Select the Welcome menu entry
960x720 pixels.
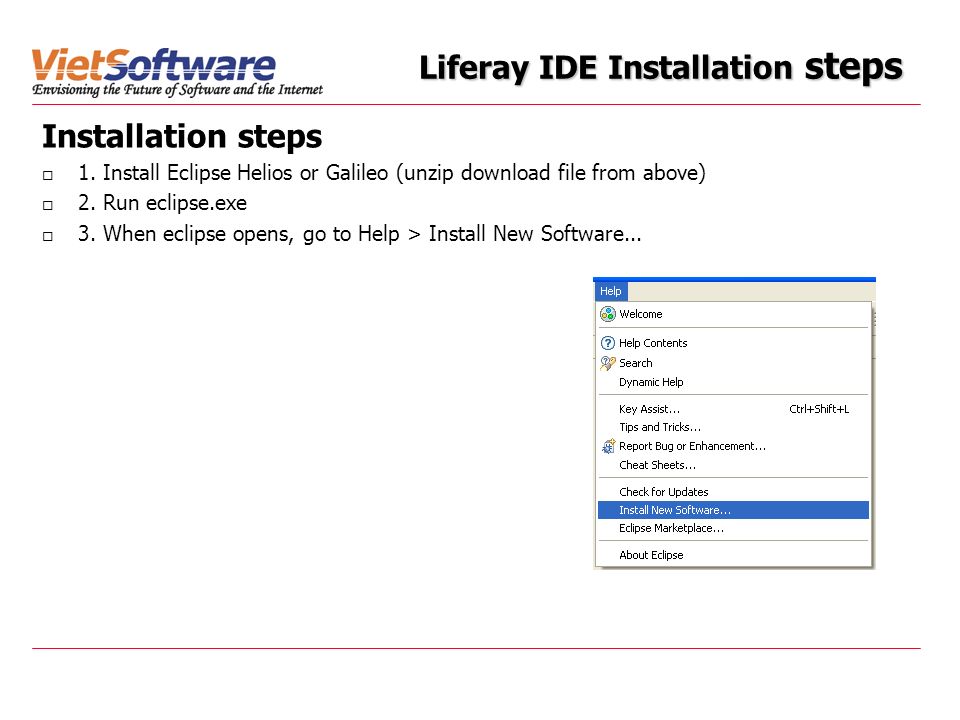coord(733,314)
